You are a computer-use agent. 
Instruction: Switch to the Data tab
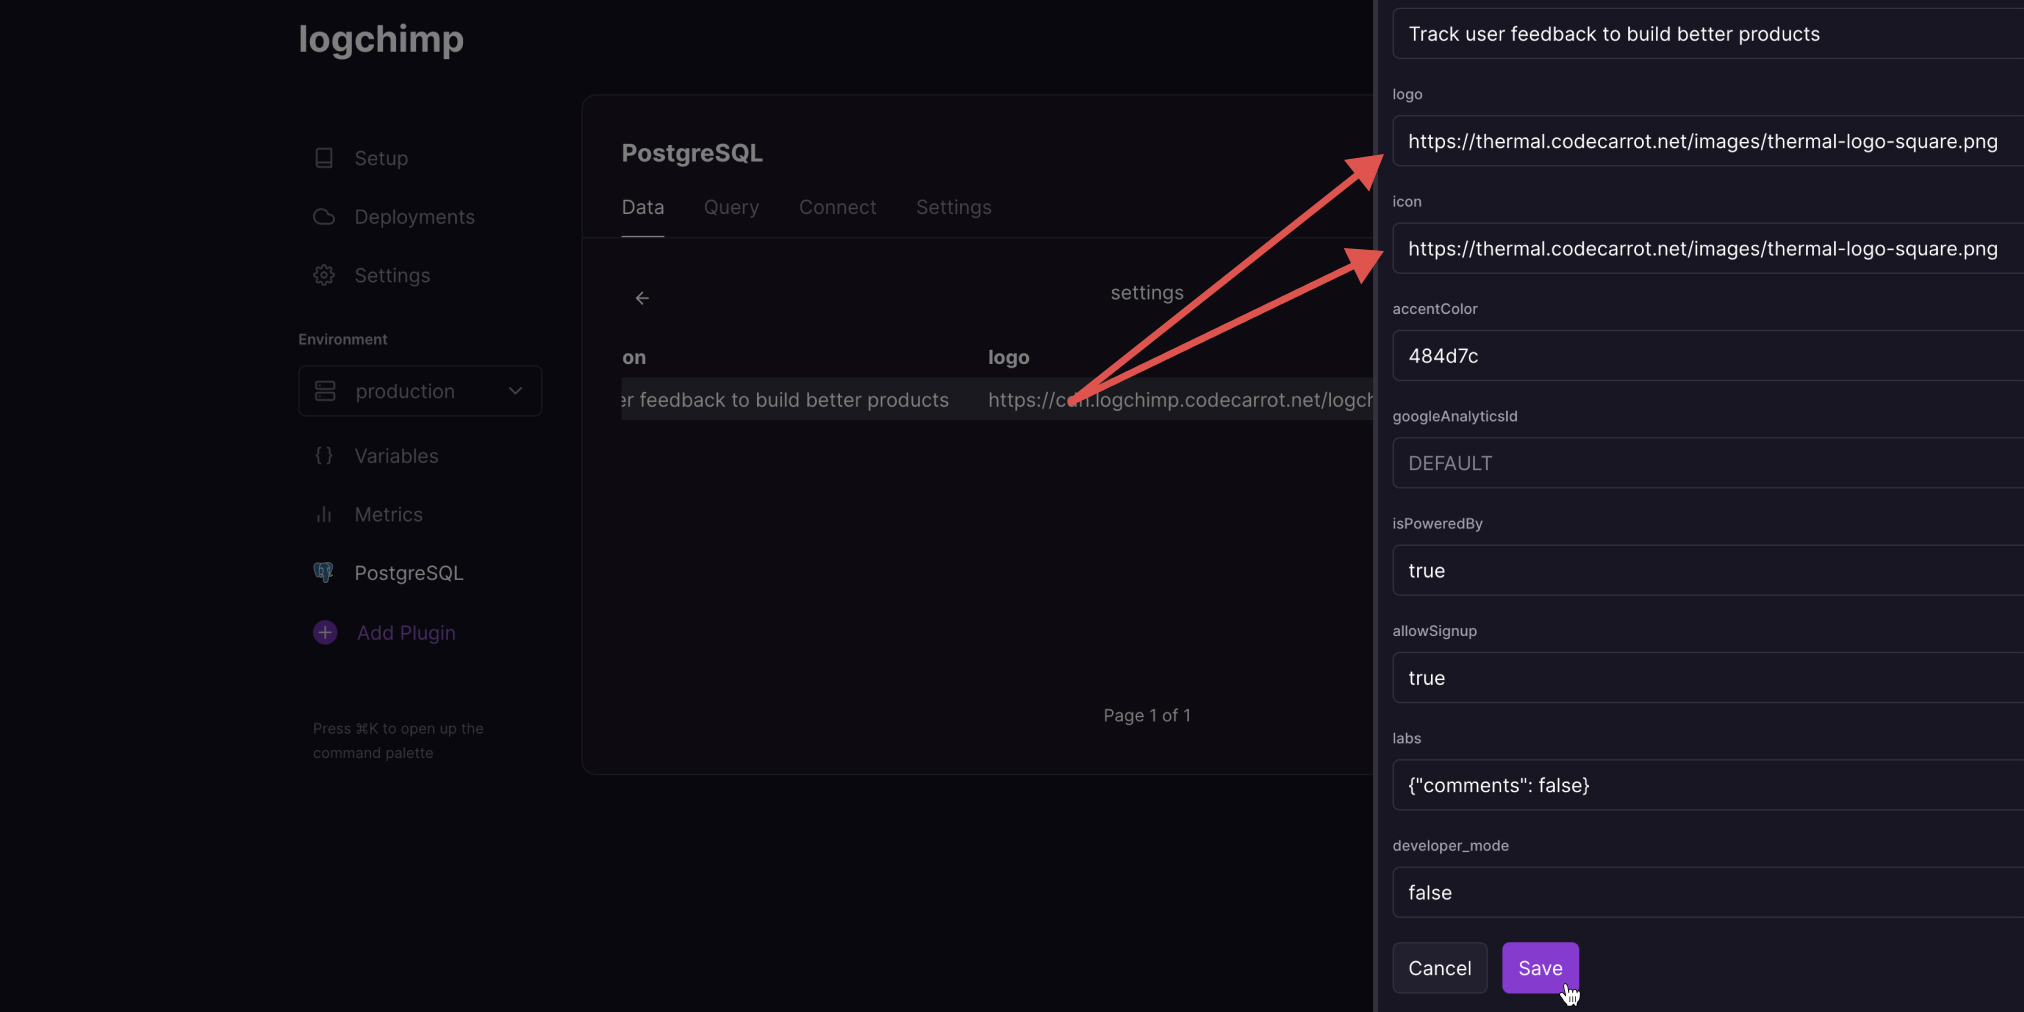coord(642,207)
